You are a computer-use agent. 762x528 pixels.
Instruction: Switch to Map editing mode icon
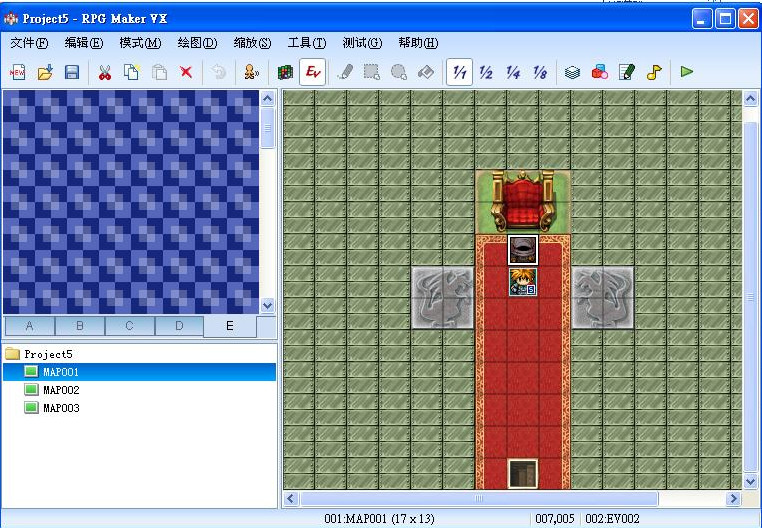tap(285, 72)
